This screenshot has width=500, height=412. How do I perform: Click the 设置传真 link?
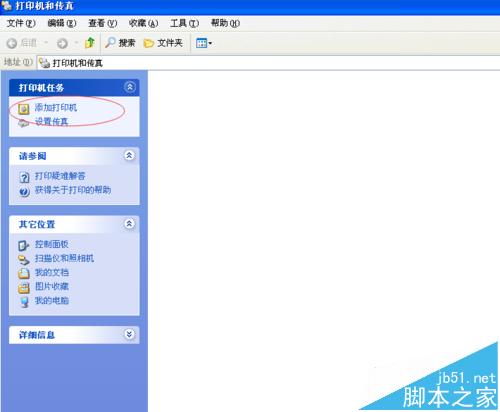(x=52, y=122)
